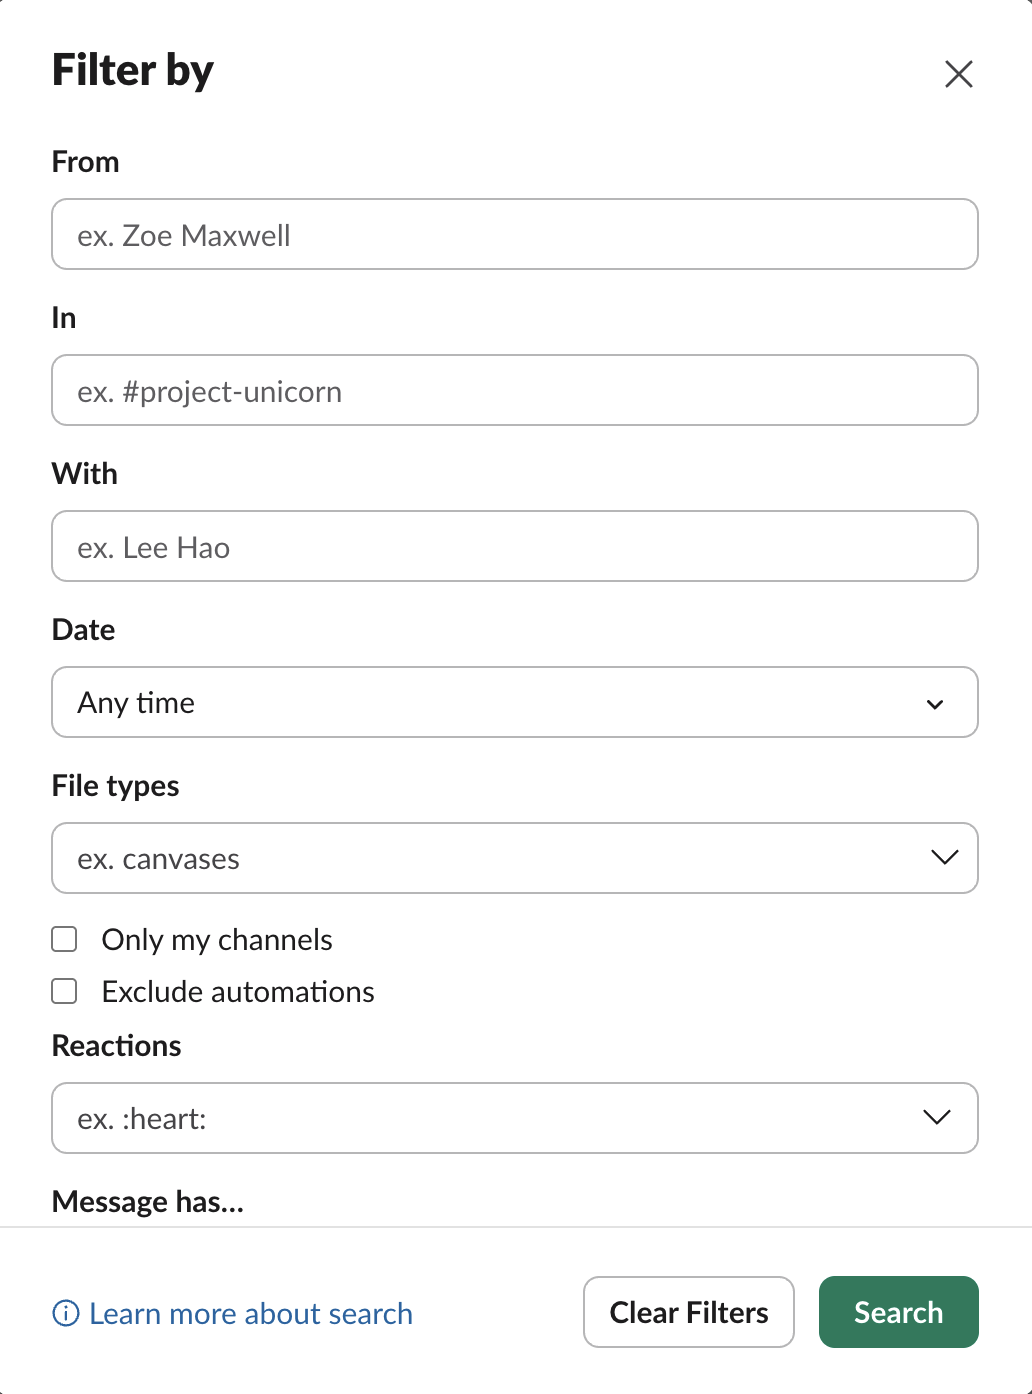Open the Learn more about search link

point(250,1313)
